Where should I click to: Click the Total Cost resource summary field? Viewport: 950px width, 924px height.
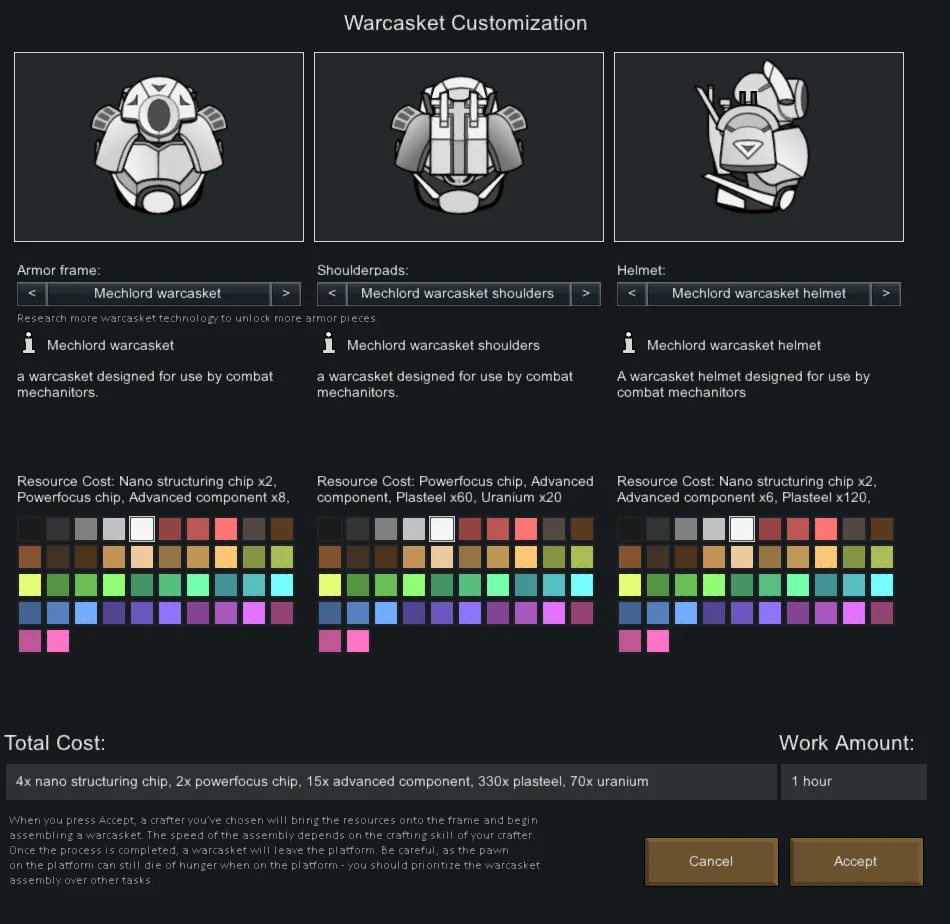pyautogui.click(x=390, y=782)
